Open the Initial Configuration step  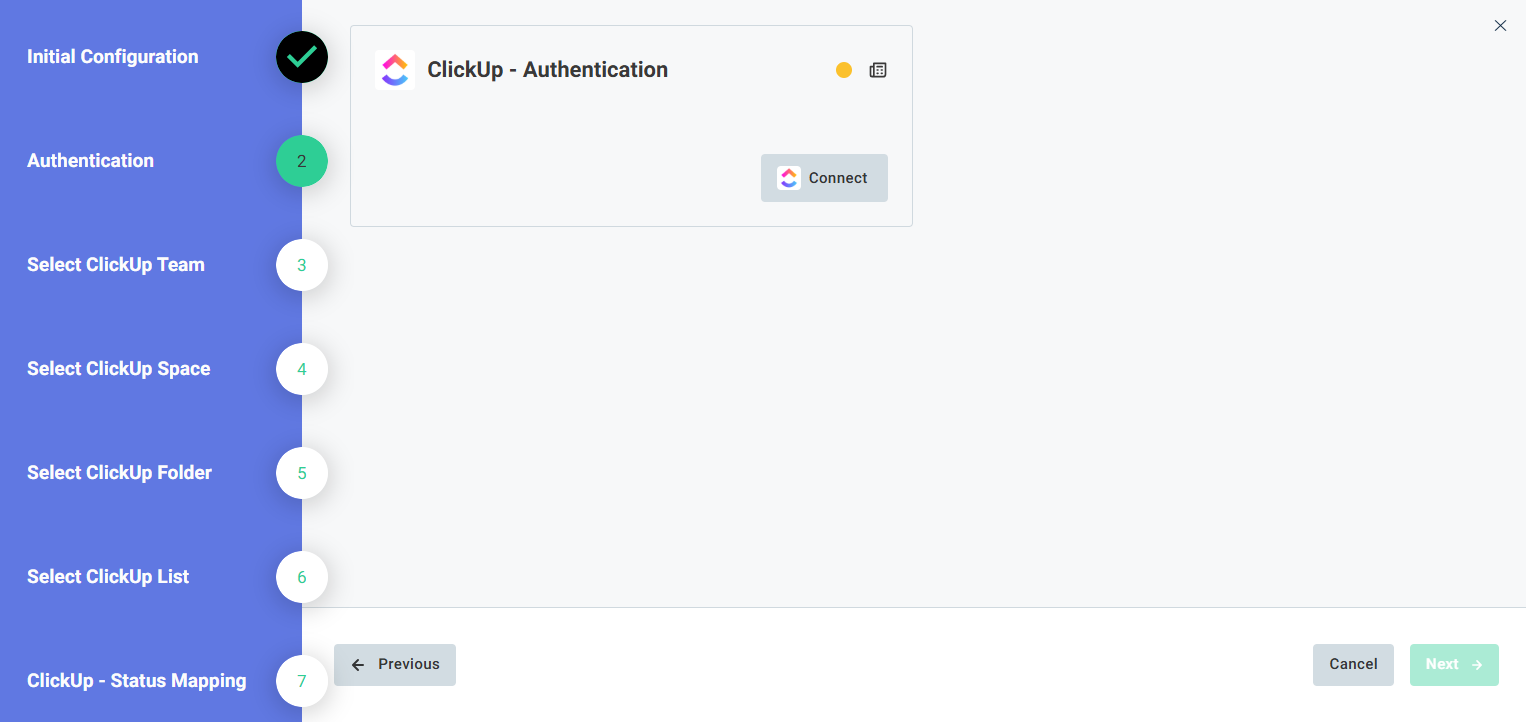[113, 57]
